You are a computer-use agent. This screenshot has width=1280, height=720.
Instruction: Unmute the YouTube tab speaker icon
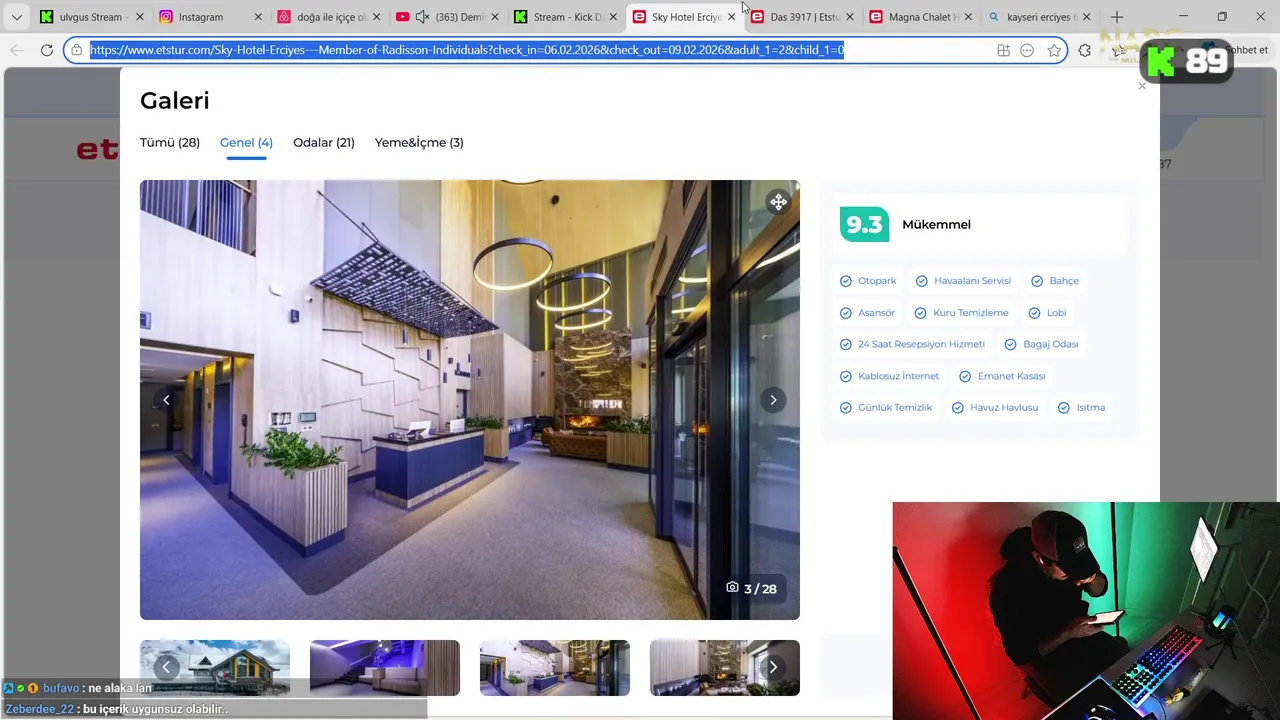(422, 17)
